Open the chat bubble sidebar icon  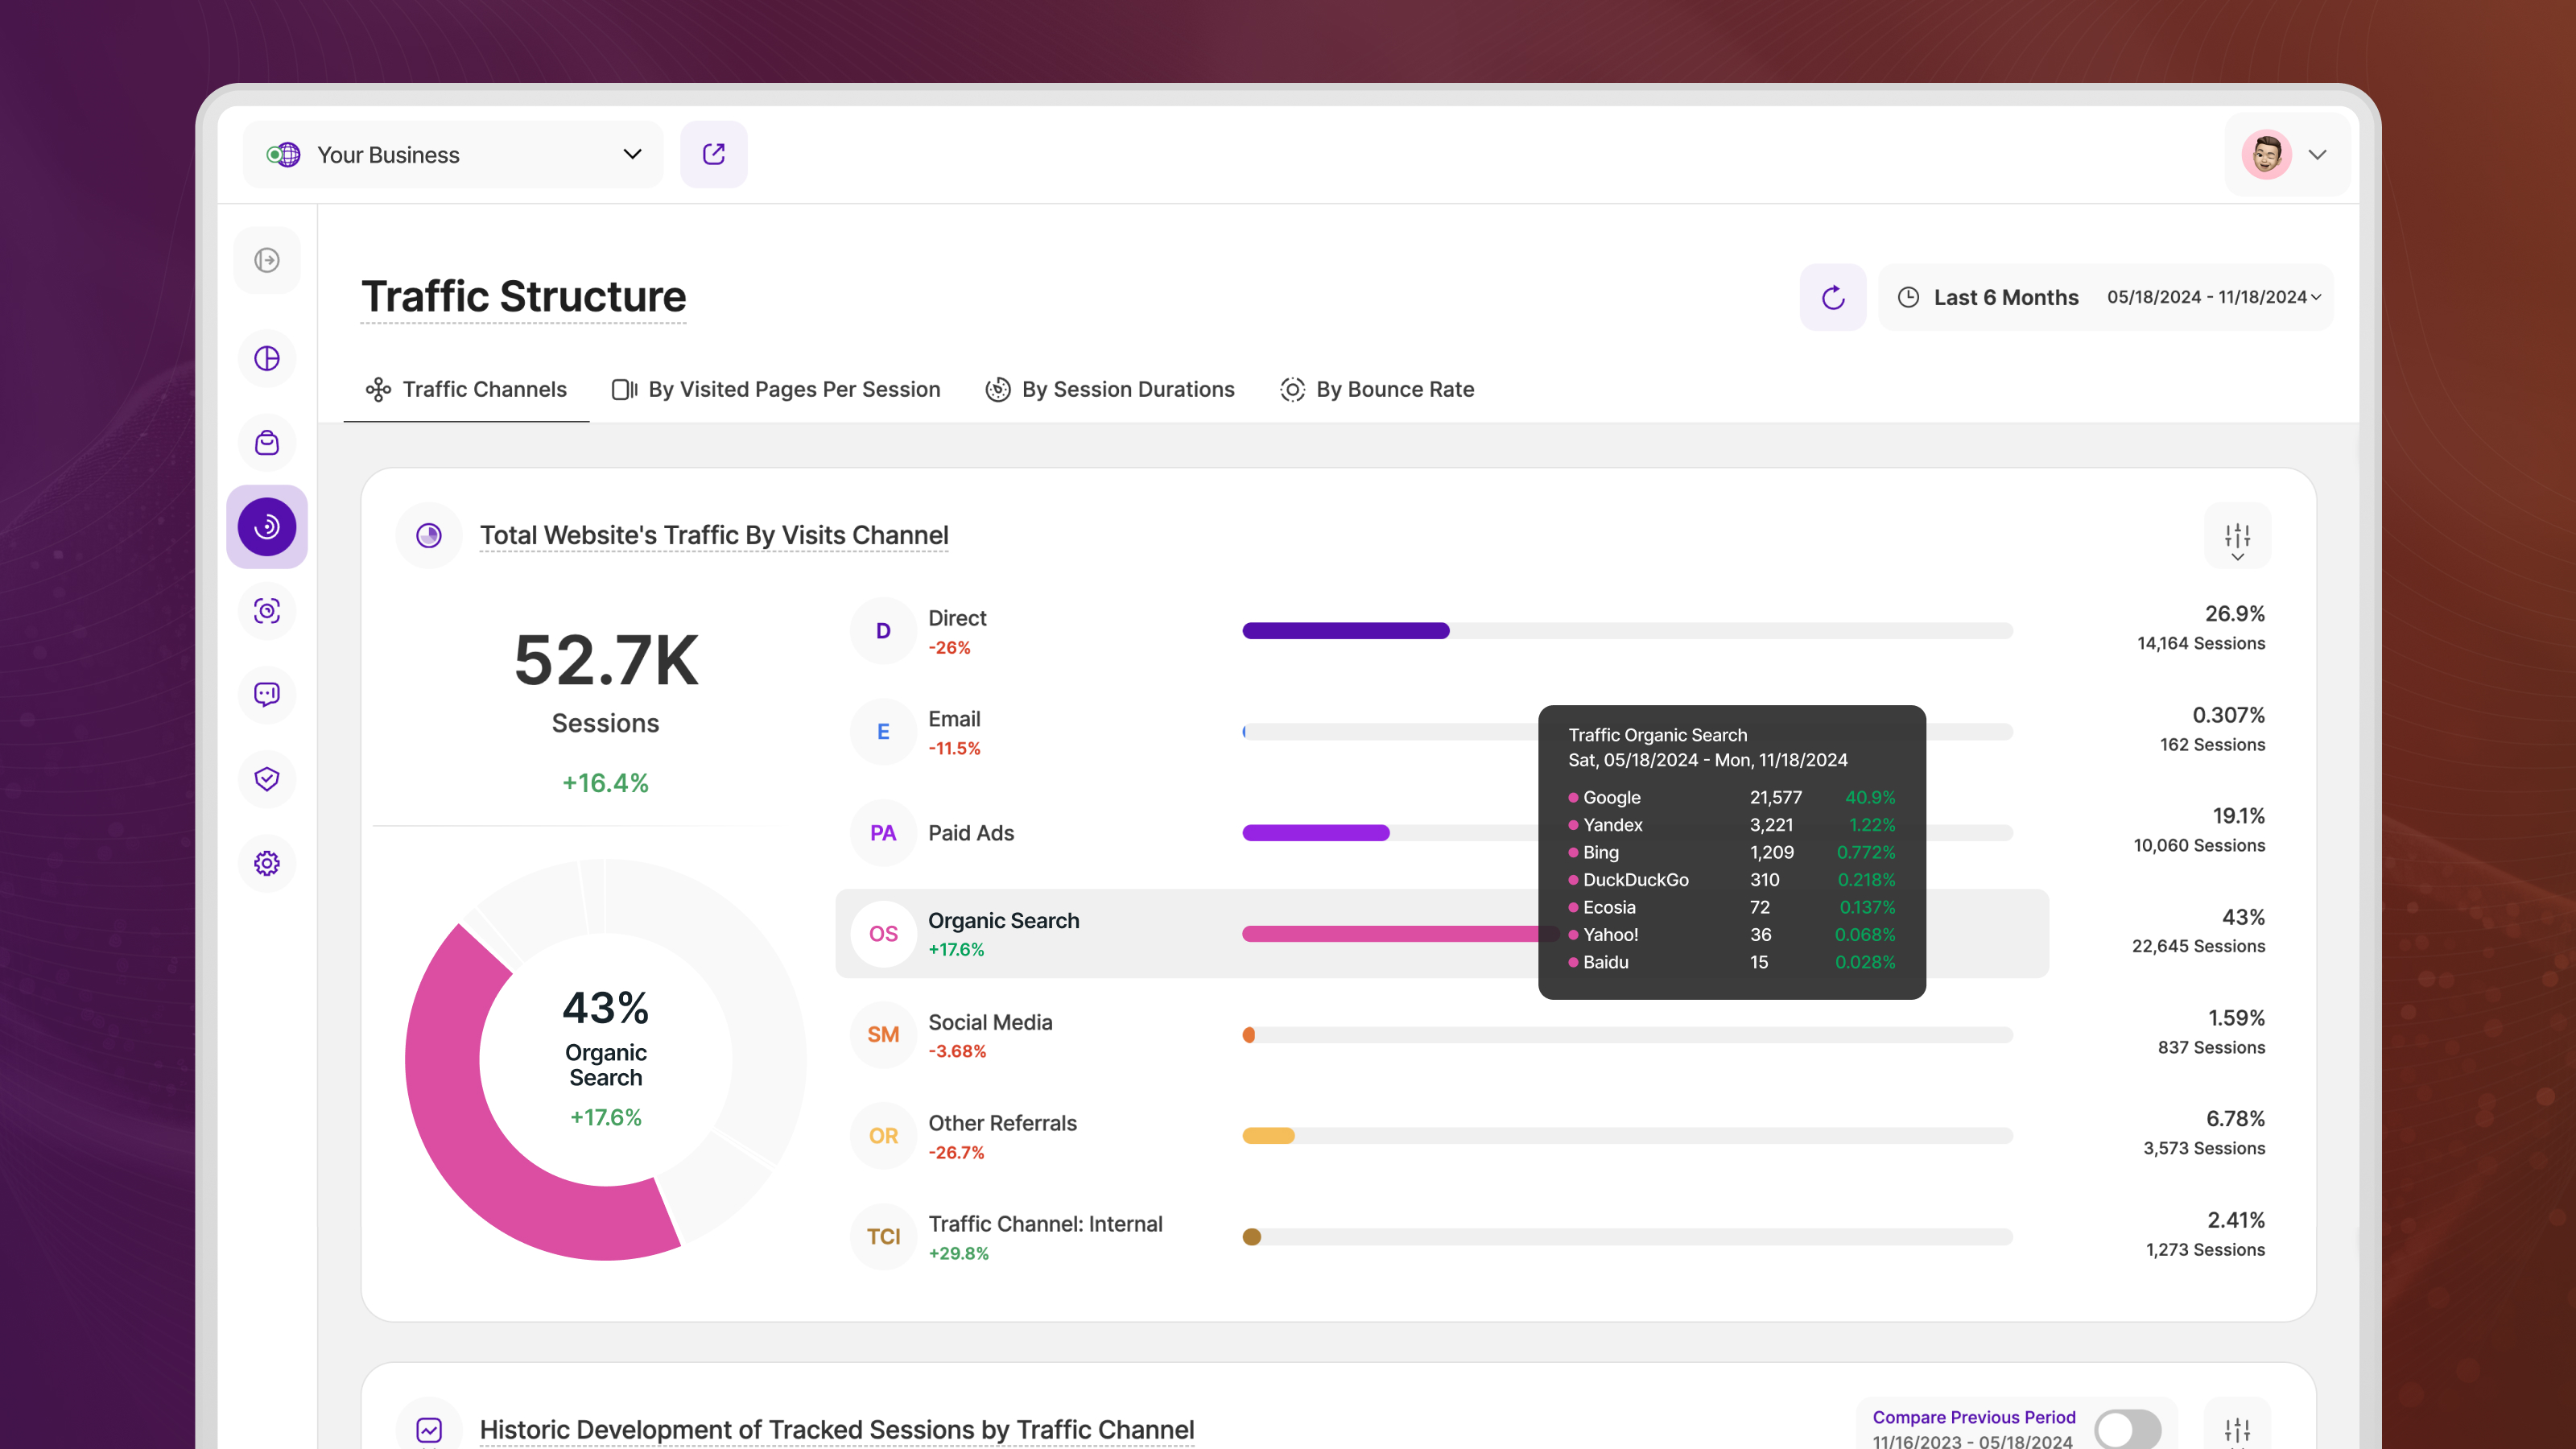point(267,694)
